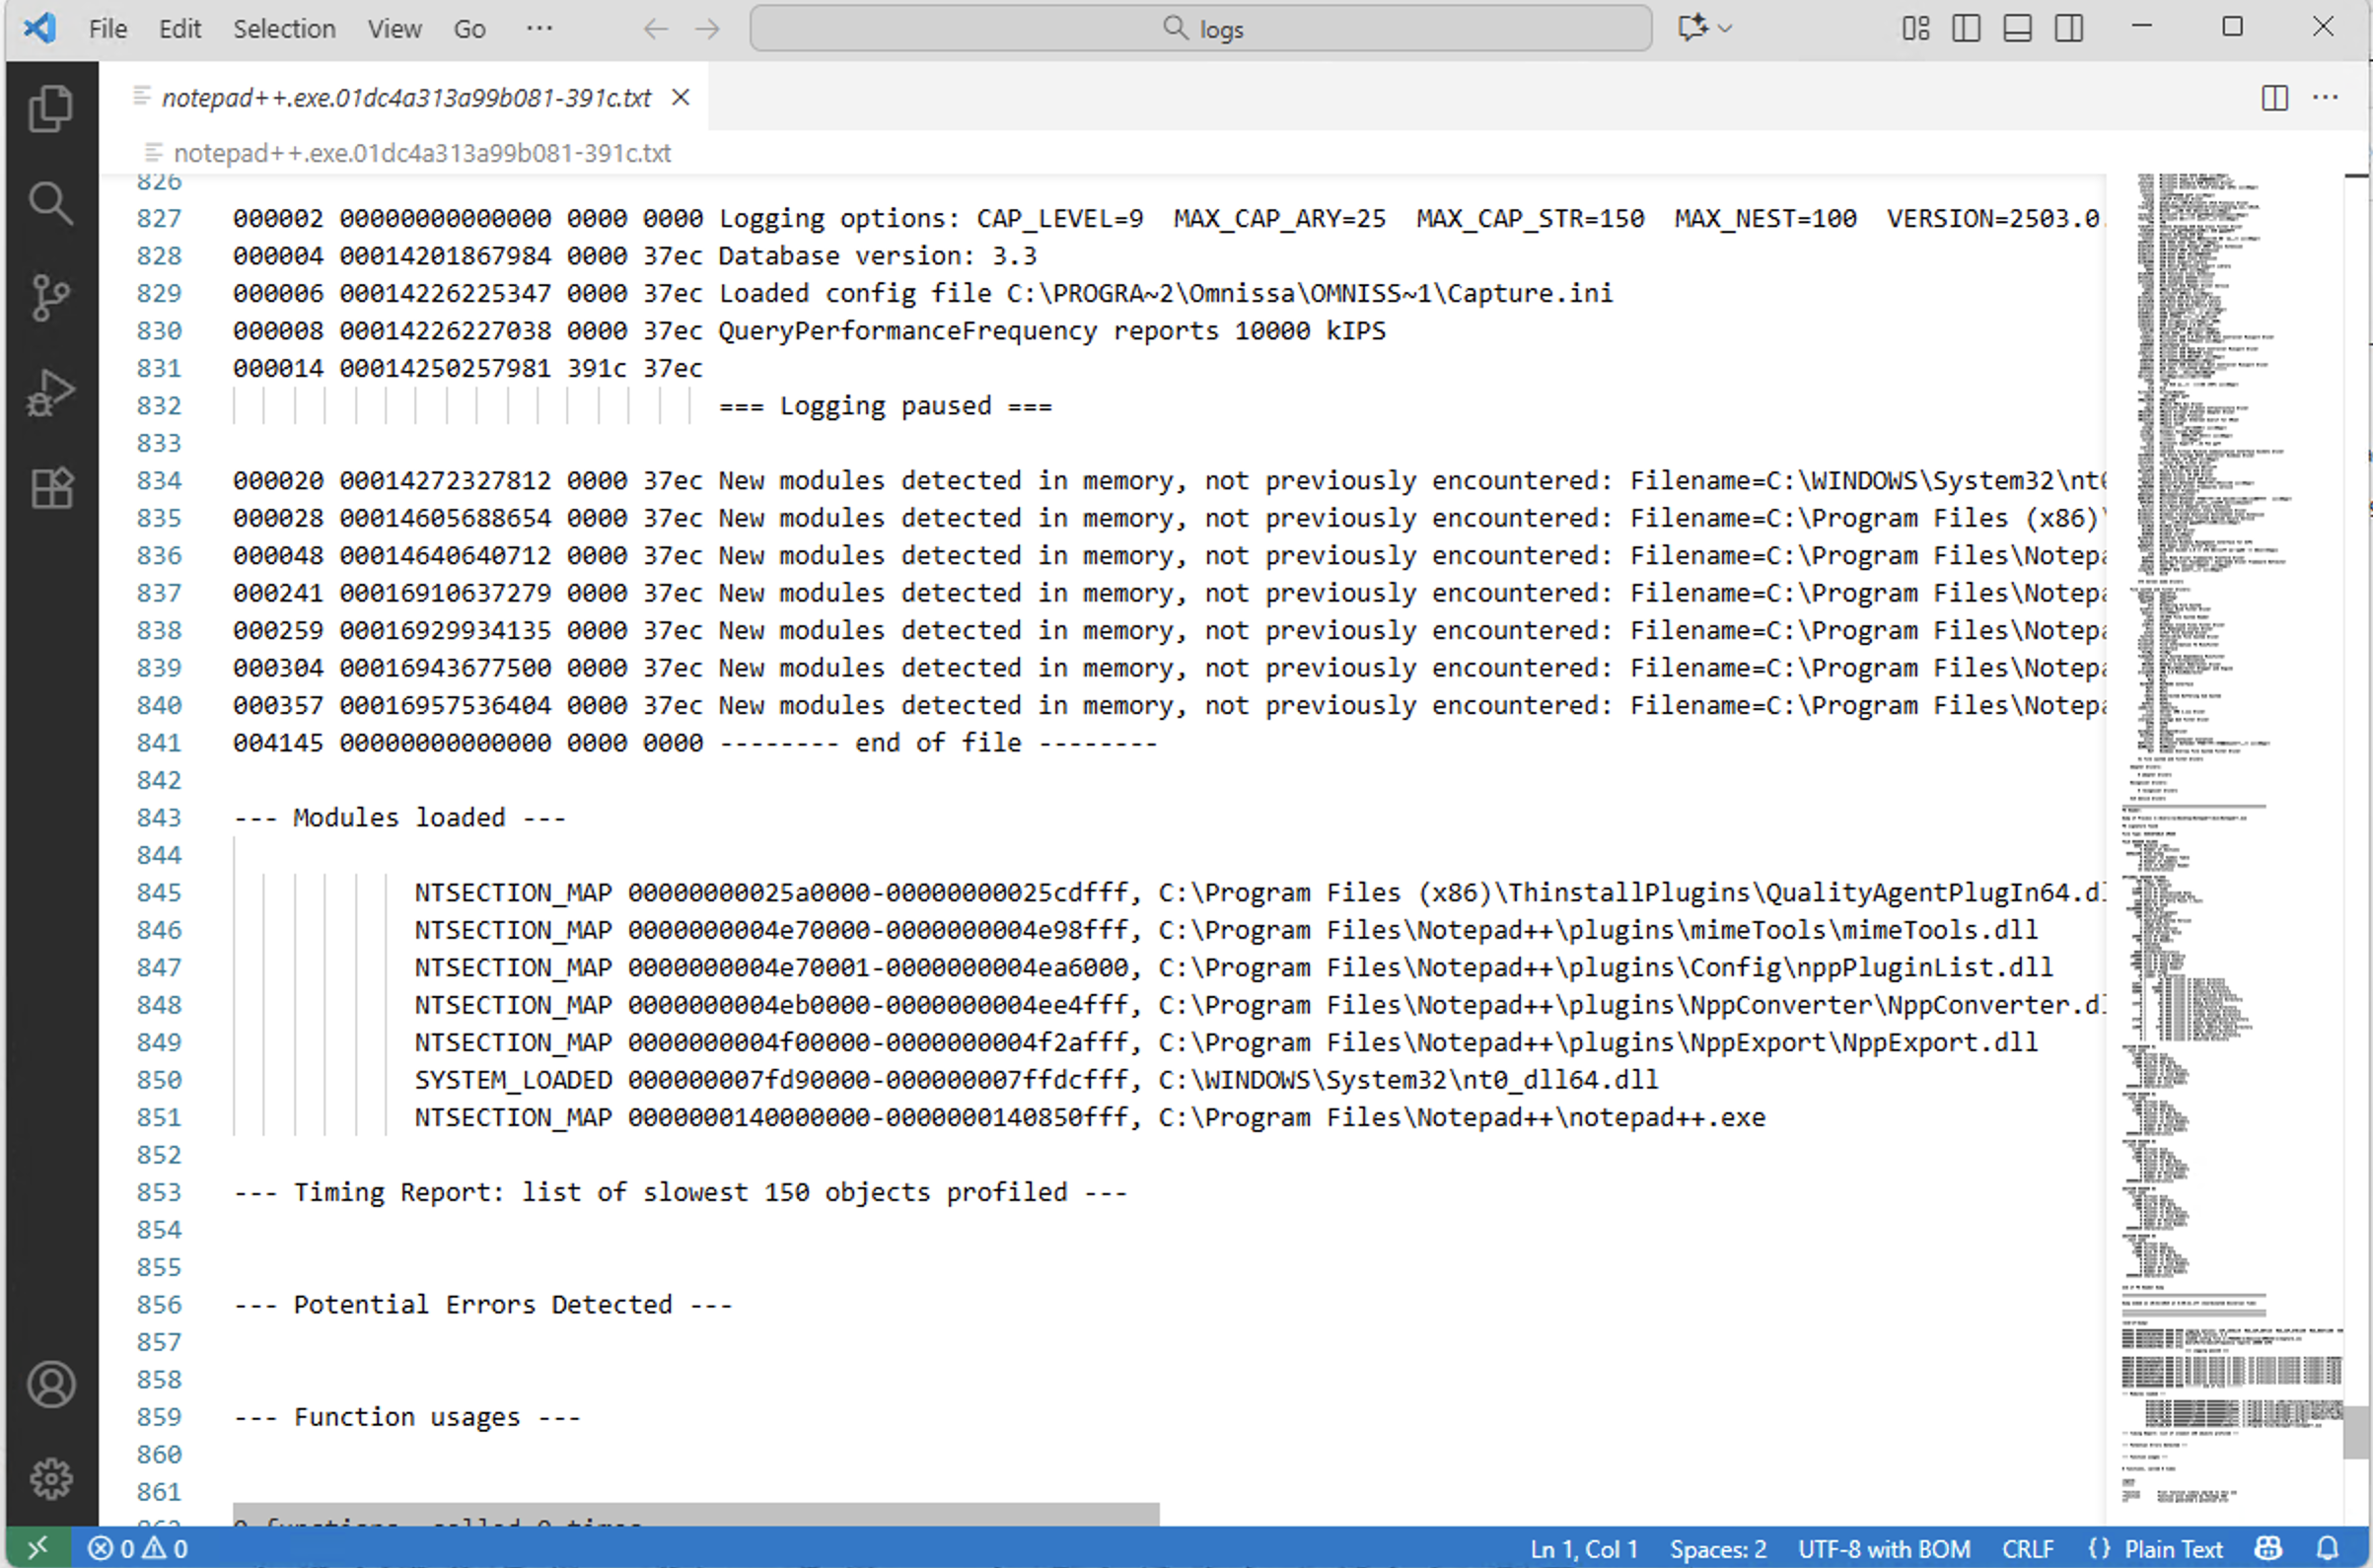Viewport: 2373px width, 1568px height.
Task: Open the Selection menu
Action: [x=284, y=28]
